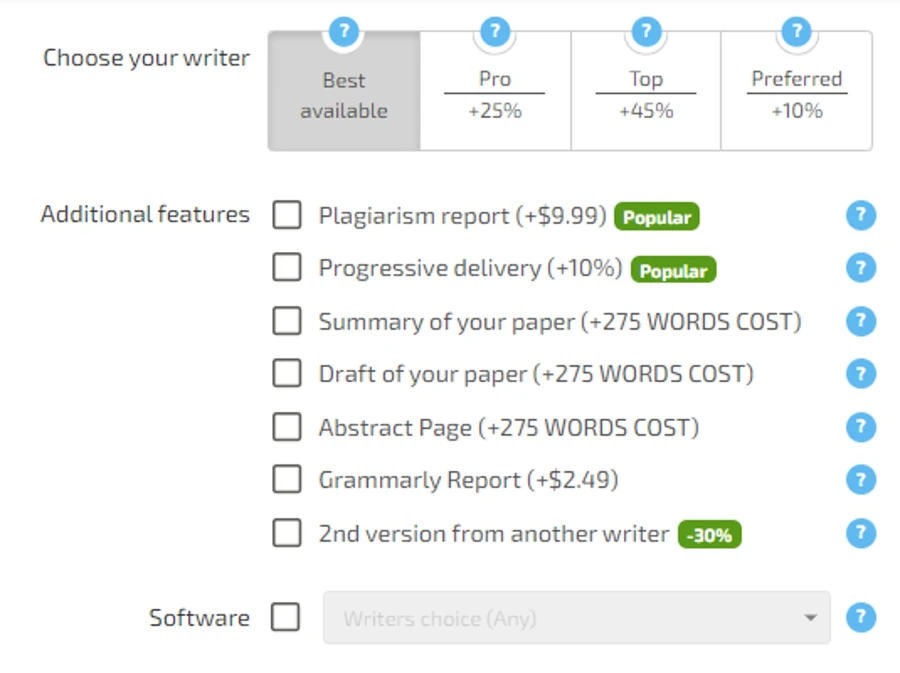900x673 pixels.
Task: Enable the Software option checkbox
Action: [x=286, y=617]
